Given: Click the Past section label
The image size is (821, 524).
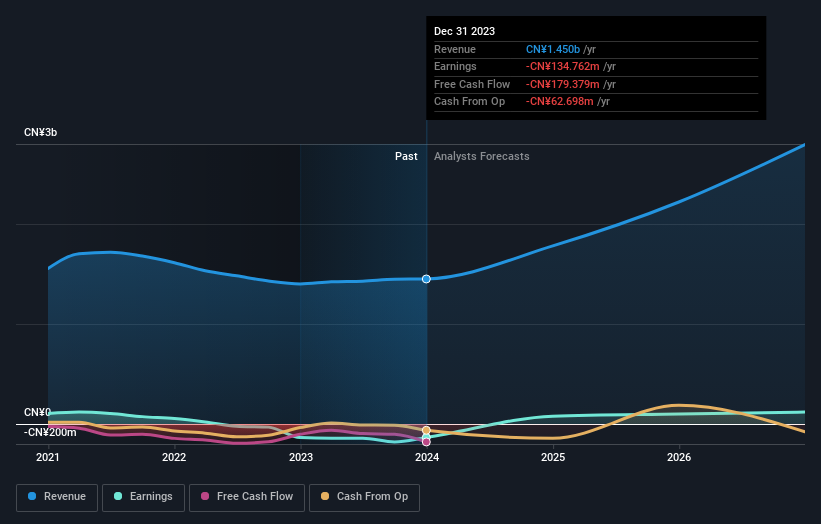Looking at the screenshot, I should point(406,157).
